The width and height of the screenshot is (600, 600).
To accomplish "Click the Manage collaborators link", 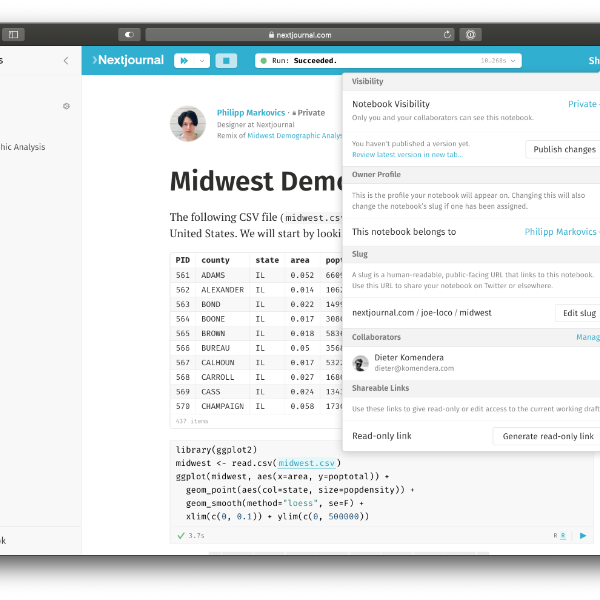I will tap(588, 337).
